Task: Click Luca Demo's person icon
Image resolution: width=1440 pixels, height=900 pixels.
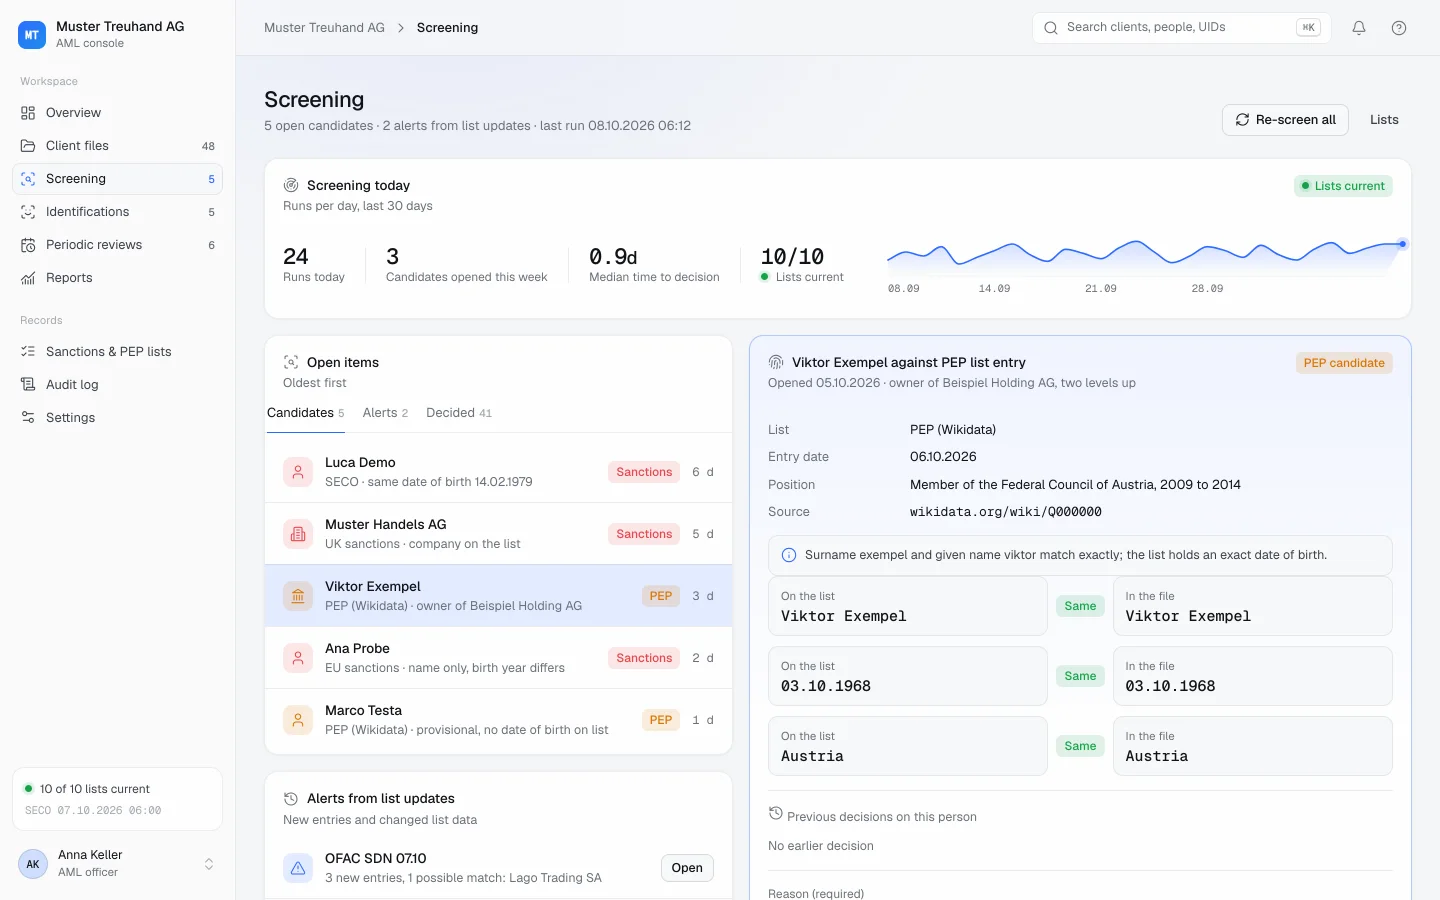Action: tap(298, 472)
